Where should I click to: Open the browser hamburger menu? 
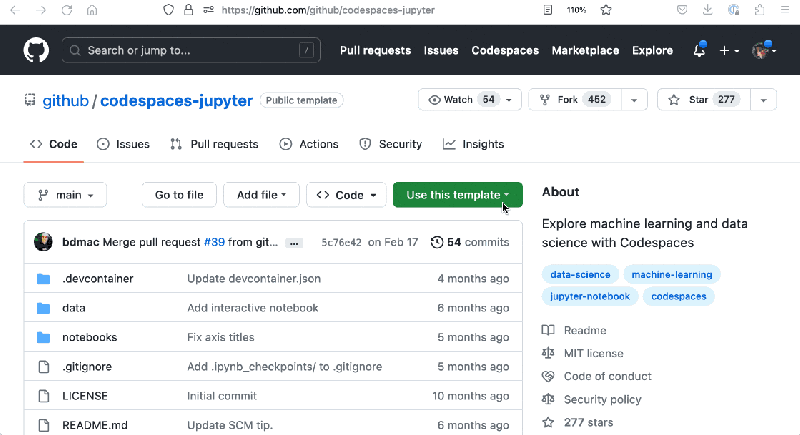click(785, 10)
